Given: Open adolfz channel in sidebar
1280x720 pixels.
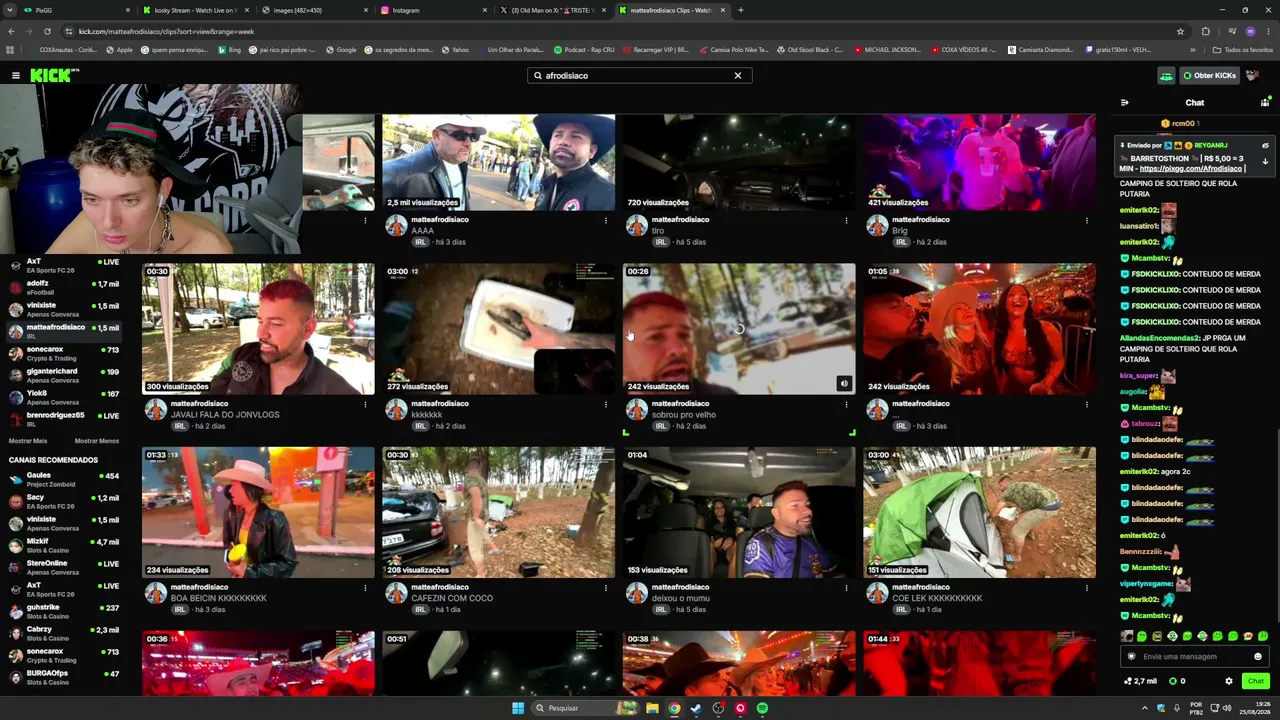Looking at the screenshot, I should (64, 287).
